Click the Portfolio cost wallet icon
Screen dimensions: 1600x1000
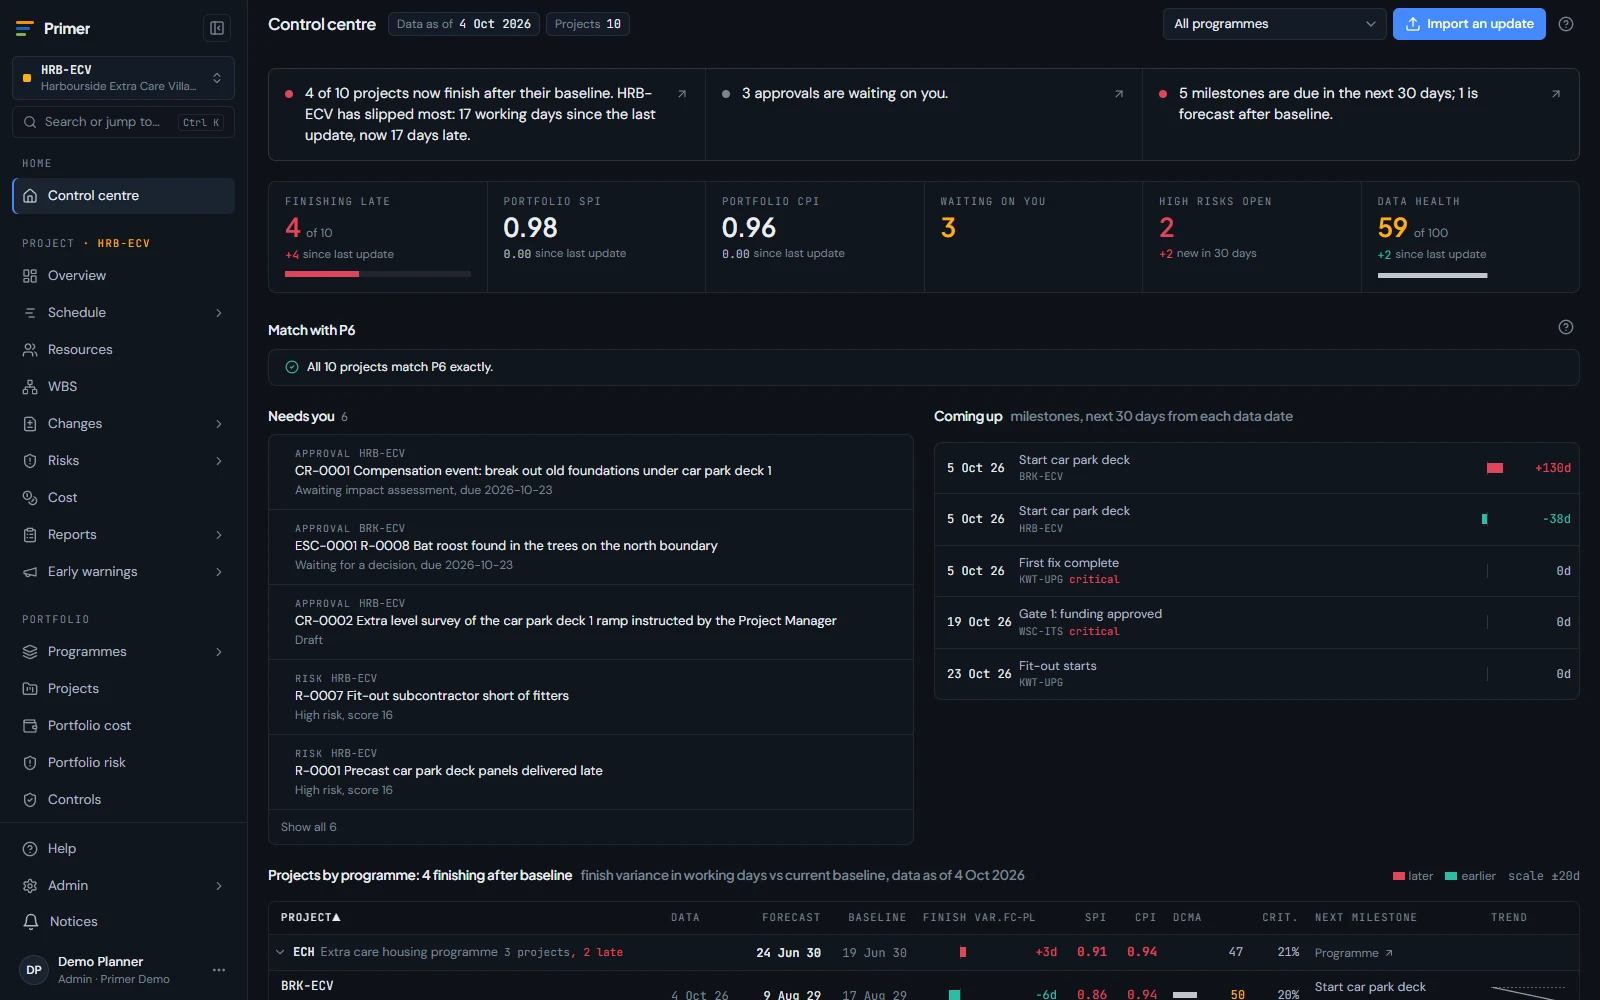[x=30, y=726]
